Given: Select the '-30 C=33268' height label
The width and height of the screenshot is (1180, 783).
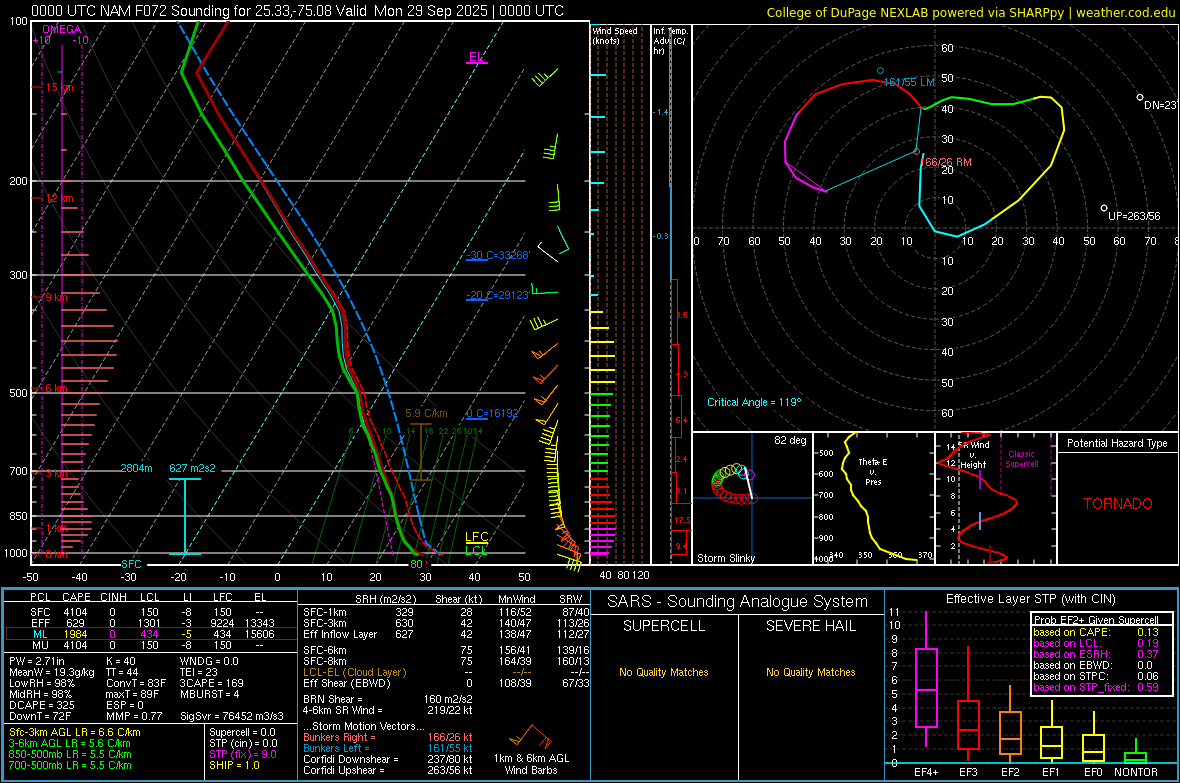Looking at the screenshot, I should pyautogui.click(x=497, y=255).
